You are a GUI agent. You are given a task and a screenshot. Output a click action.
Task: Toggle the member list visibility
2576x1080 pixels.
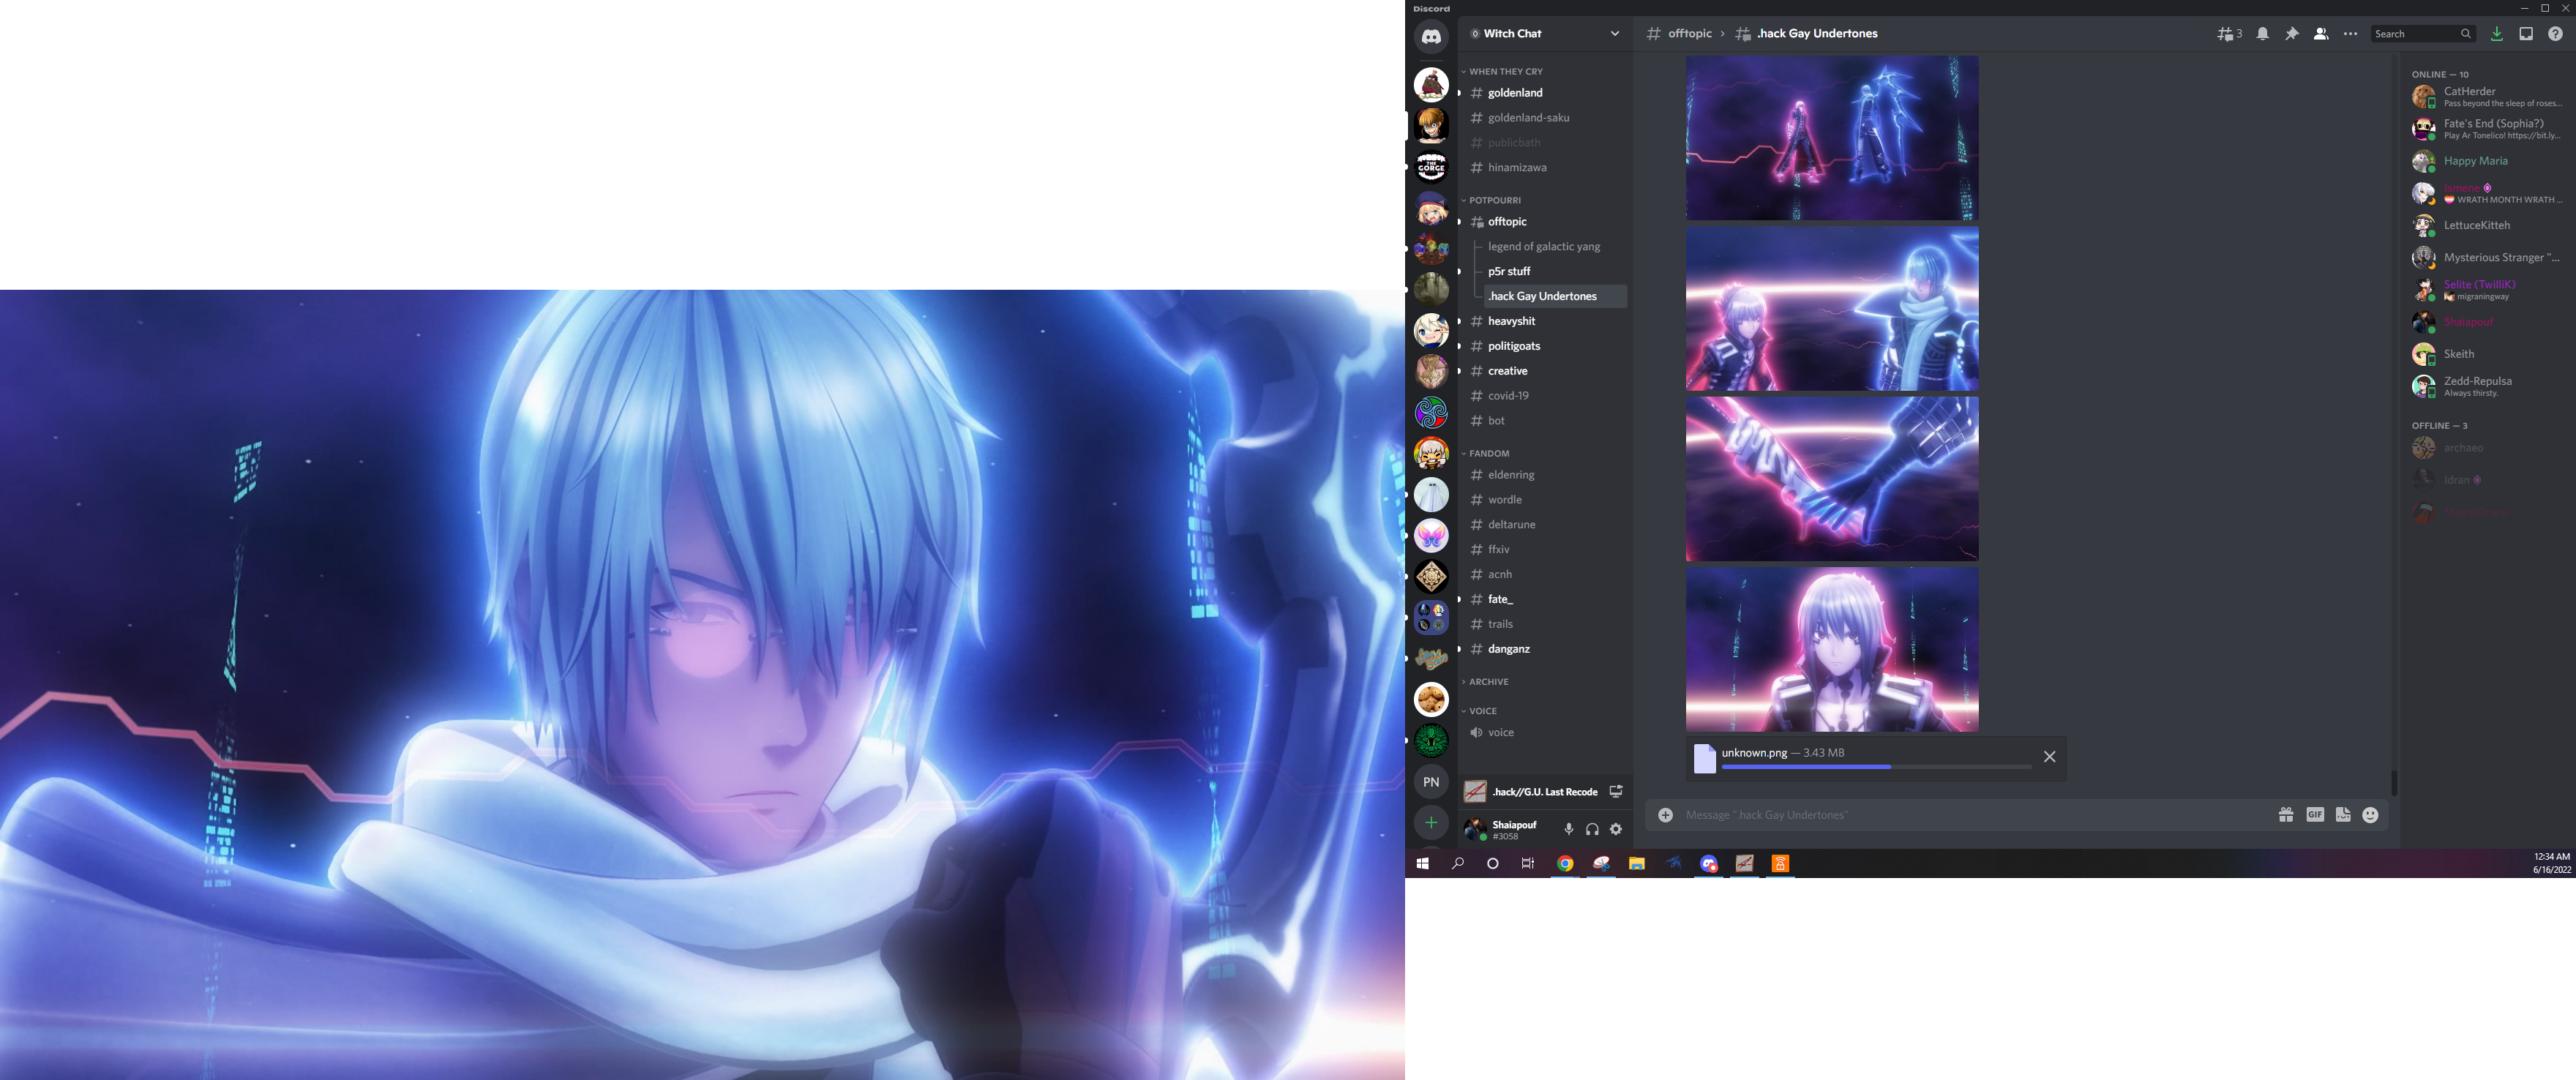point(2321,34)
